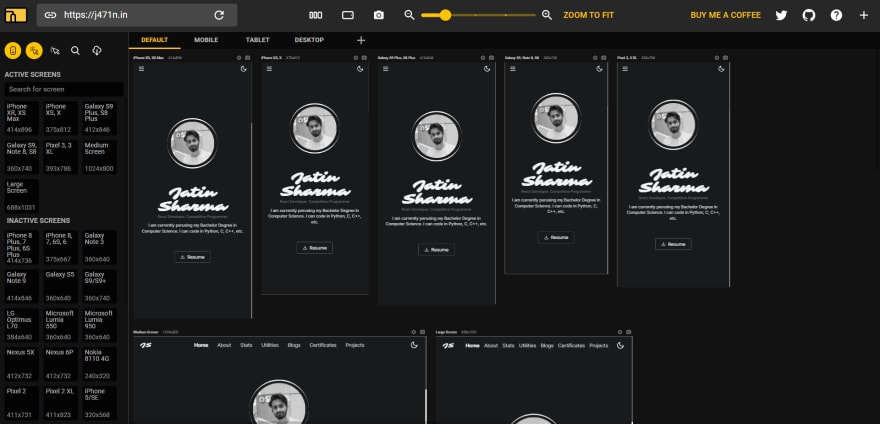Viewport: 880px width, 424px height.
Task: Click Resume button in Galaxy S9 Plus preview
Action: point(437,250)
